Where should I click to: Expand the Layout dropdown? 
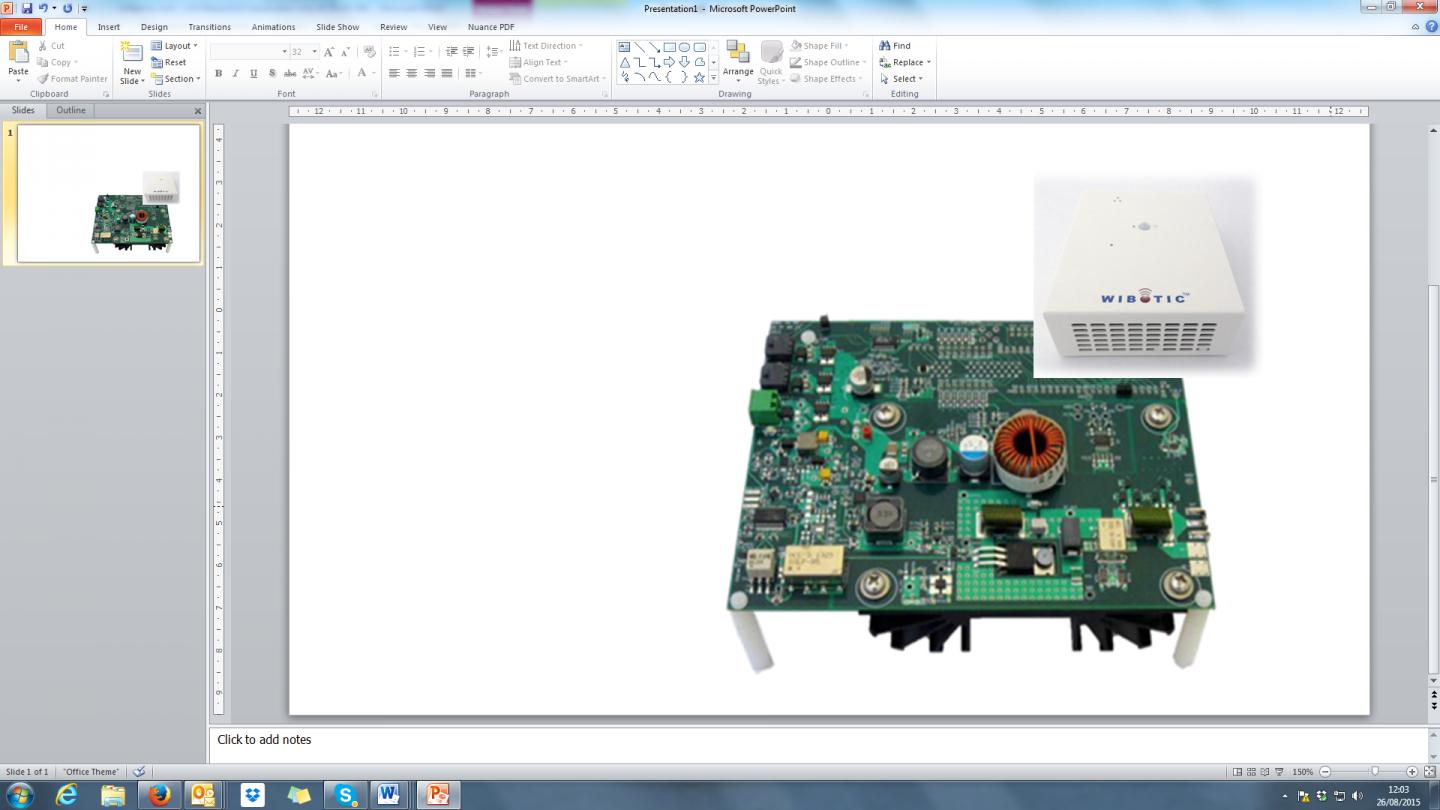click(175, 46)
